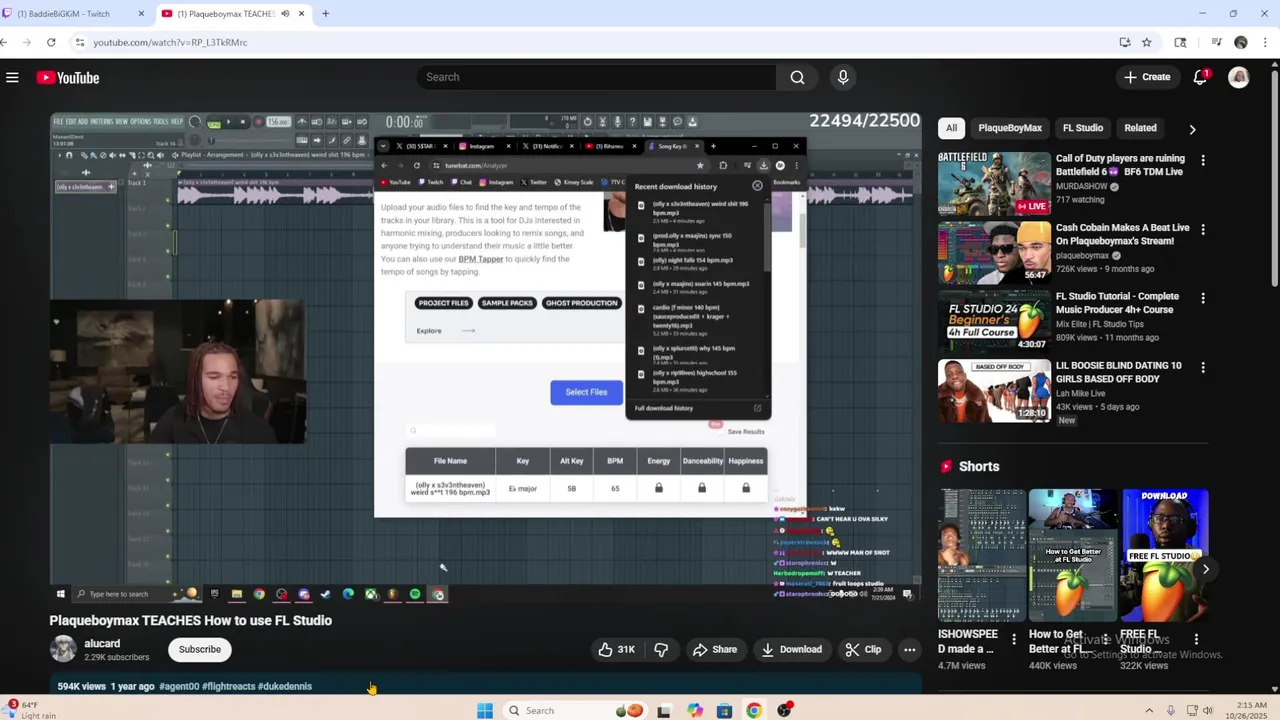This screenshot has height=720, width=1280.
Task: Reload the page in Chrome
Action: tap(51, 42)
